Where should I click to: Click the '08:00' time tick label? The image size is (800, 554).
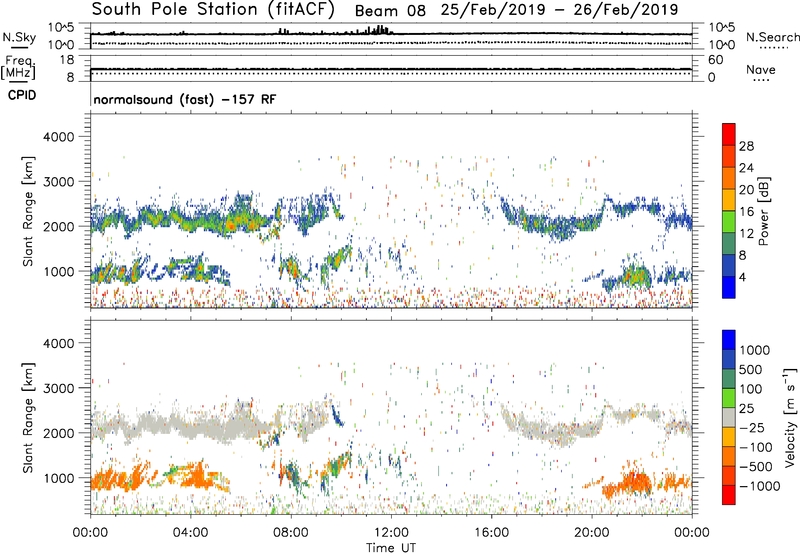tap(291, 533)
